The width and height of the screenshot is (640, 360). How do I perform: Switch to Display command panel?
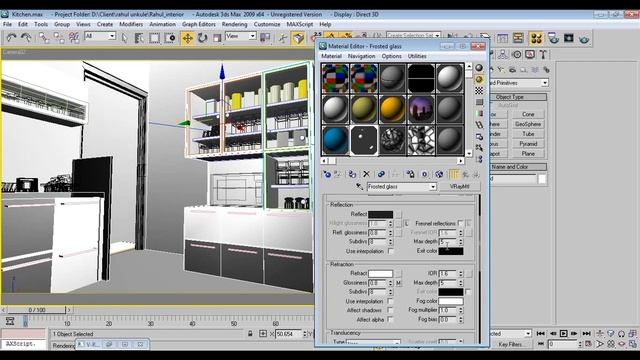coord(530,54)
